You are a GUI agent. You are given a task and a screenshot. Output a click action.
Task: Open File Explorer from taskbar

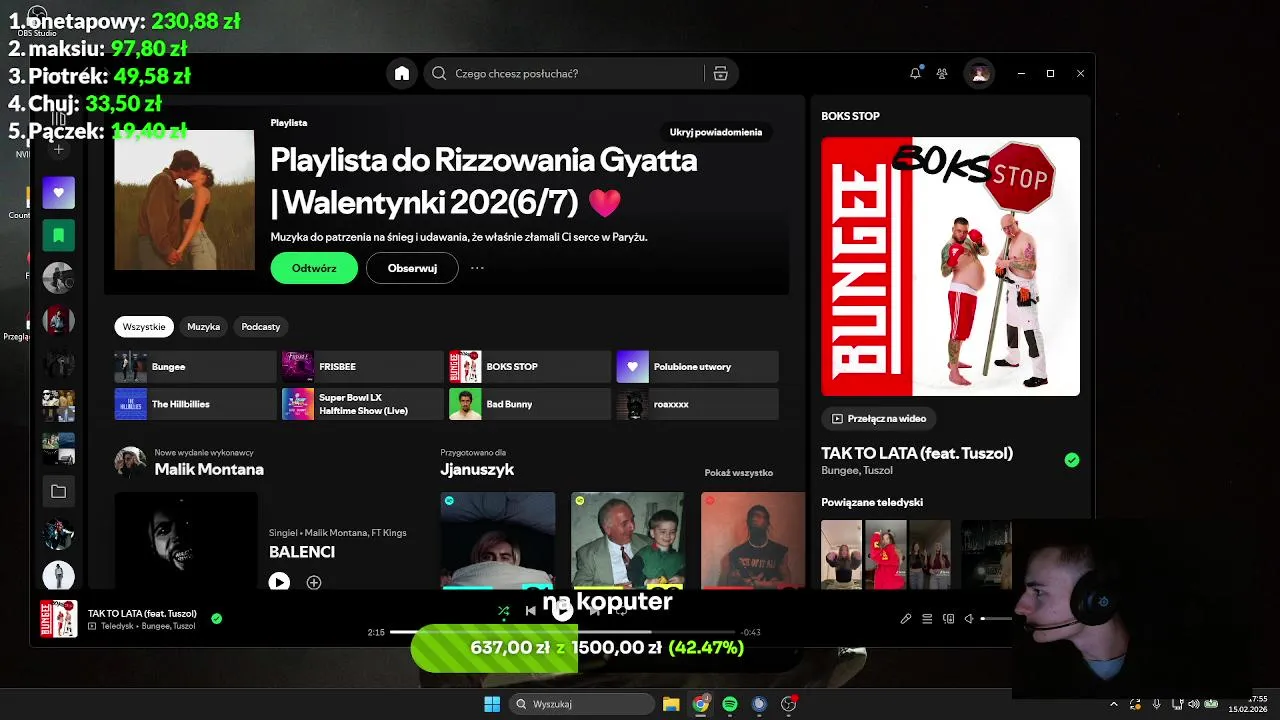[x=671, y=704]
